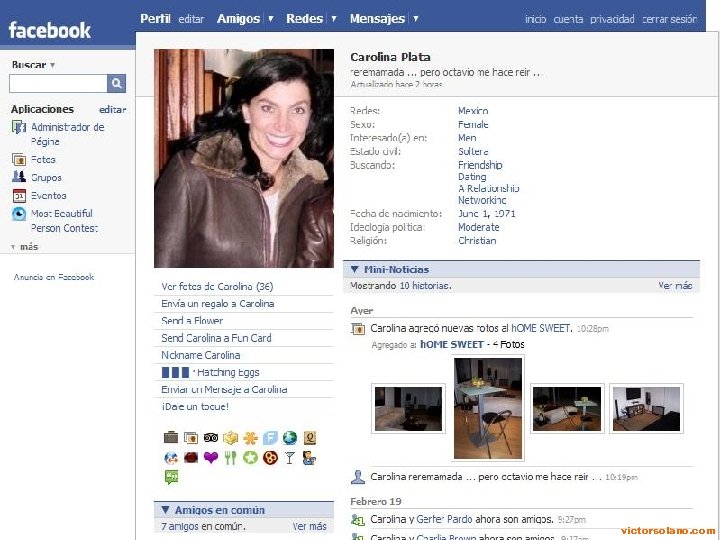This screenshot has width=720, height=540.
Task: Click the green fork and spoon icon
Action: 231,457
